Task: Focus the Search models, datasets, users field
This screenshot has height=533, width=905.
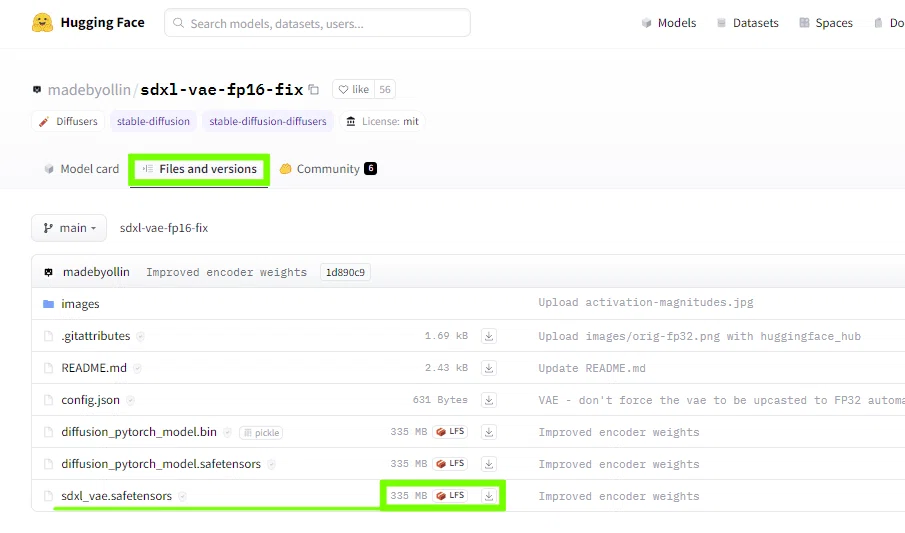Action: click(317, 23)
